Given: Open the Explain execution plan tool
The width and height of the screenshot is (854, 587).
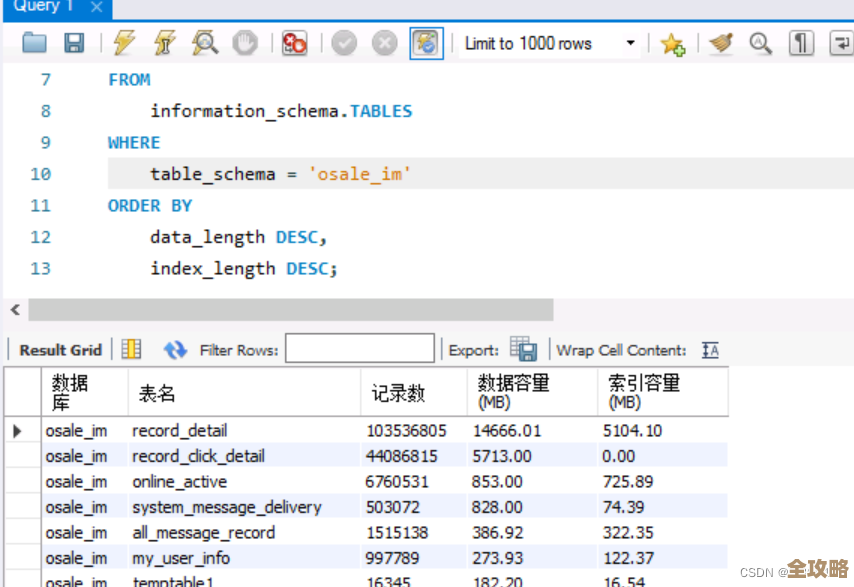Looking at the screenshot, I should 205,43.
